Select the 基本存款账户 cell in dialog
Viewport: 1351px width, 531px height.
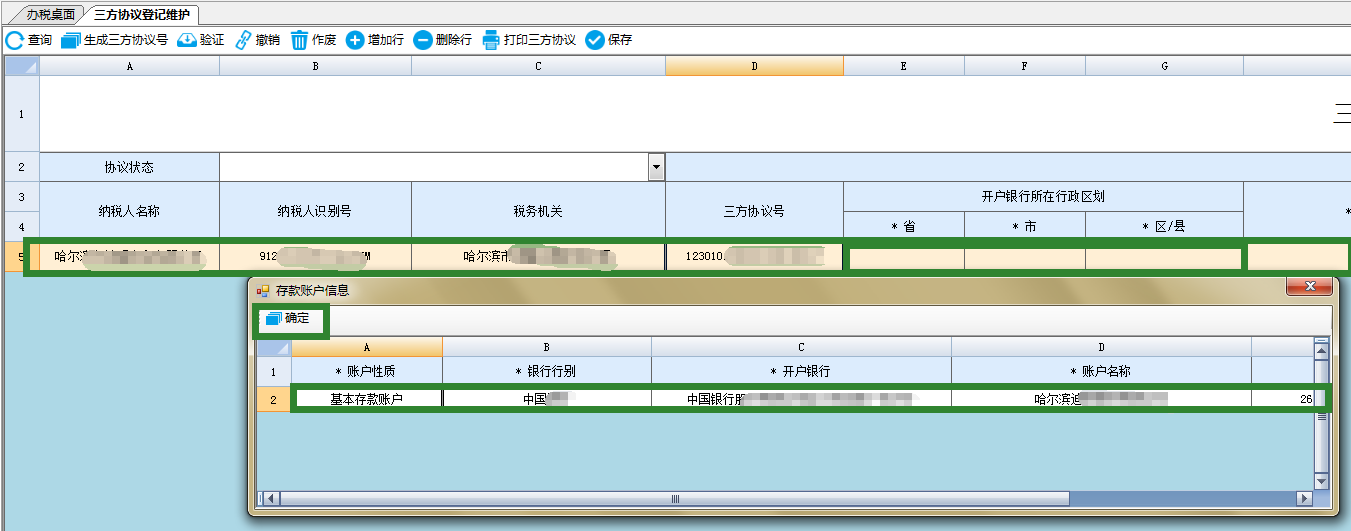367,399
